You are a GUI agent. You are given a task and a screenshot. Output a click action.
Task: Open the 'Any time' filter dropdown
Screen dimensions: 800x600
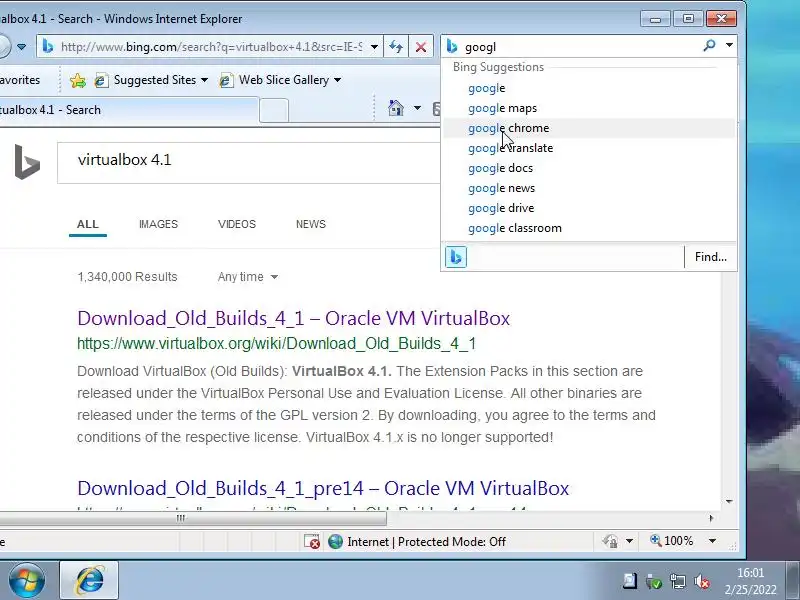click(247, 277)
